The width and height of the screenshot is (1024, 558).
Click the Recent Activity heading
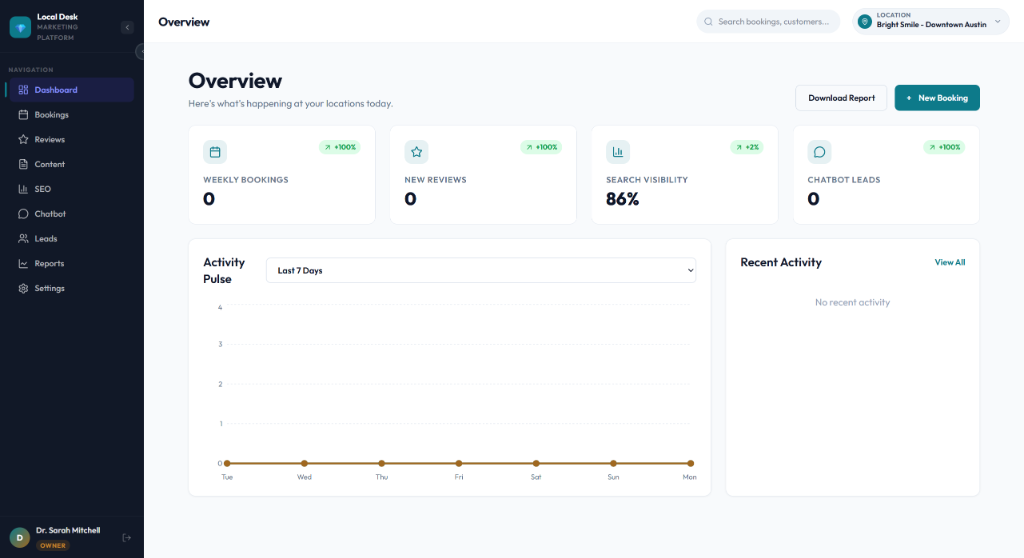click(781, 263)
